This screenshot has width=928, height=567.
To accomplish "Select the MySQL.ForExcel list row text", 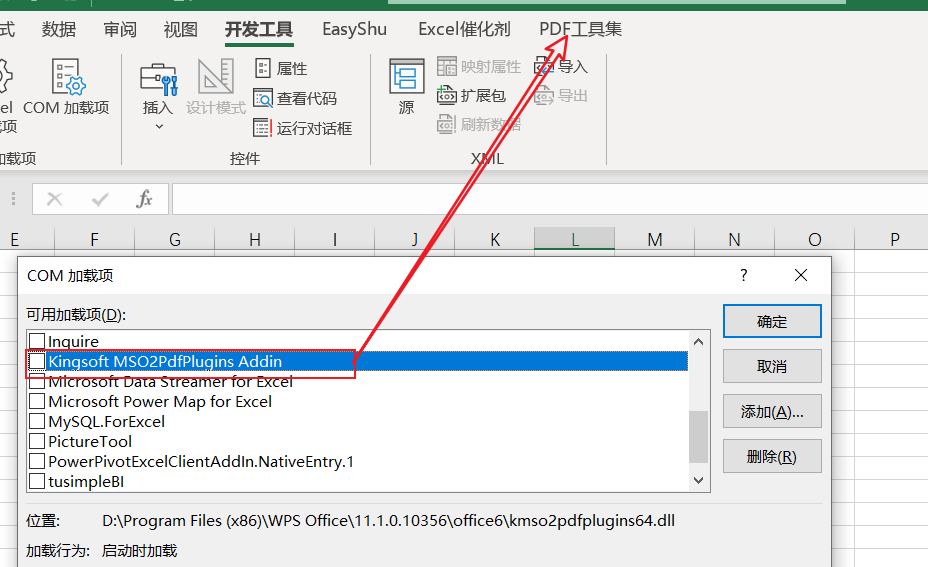I will tap(107, 421).
